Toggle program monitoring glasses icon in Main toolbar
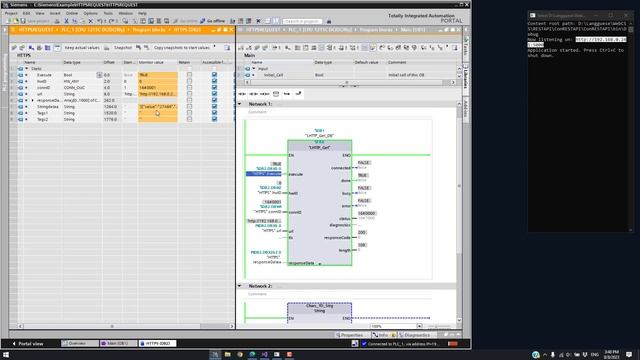Image resolution: width=640 pixels, height=360 pixels. click(373, 48)
